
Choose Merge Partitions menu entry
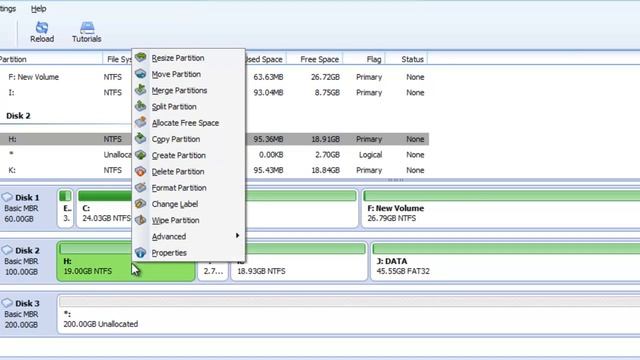pos(179,91)
